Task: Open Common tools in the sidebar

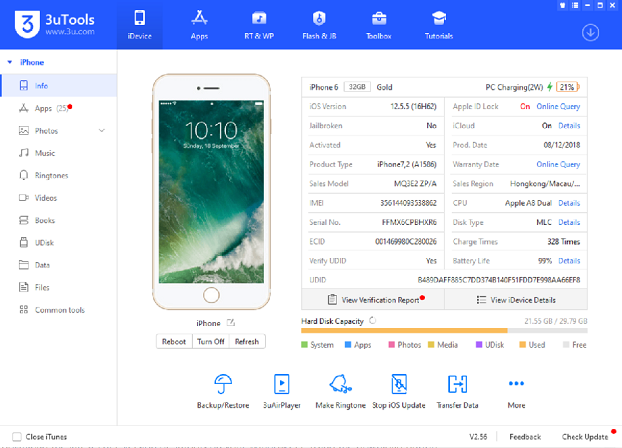Action: click(59, 310)
